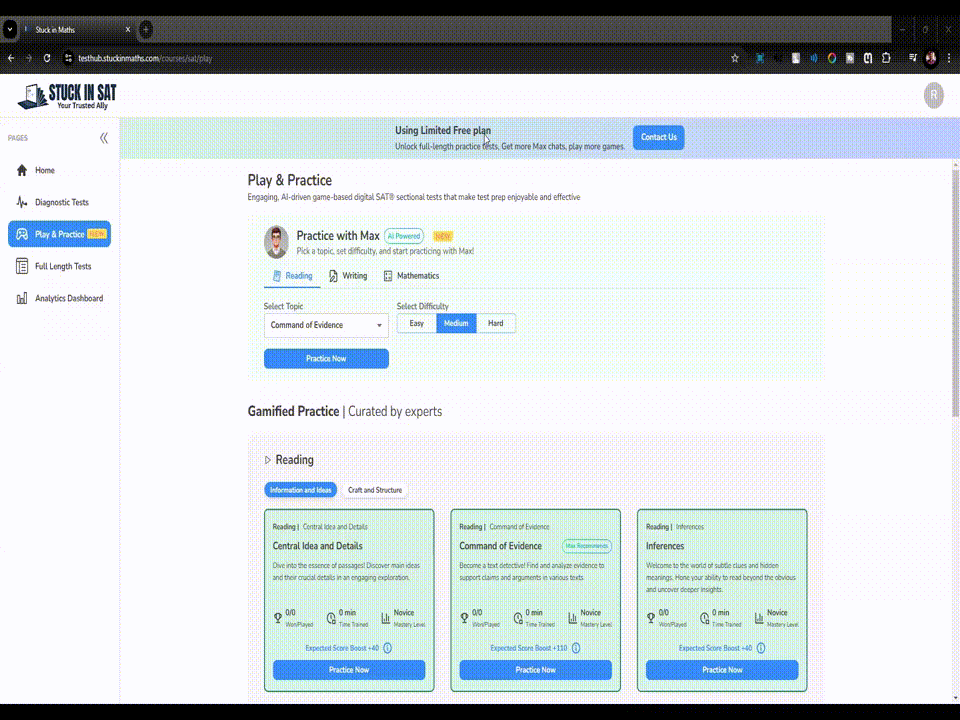
Task: Open the Select Topic dropdown
Action: 326,325
